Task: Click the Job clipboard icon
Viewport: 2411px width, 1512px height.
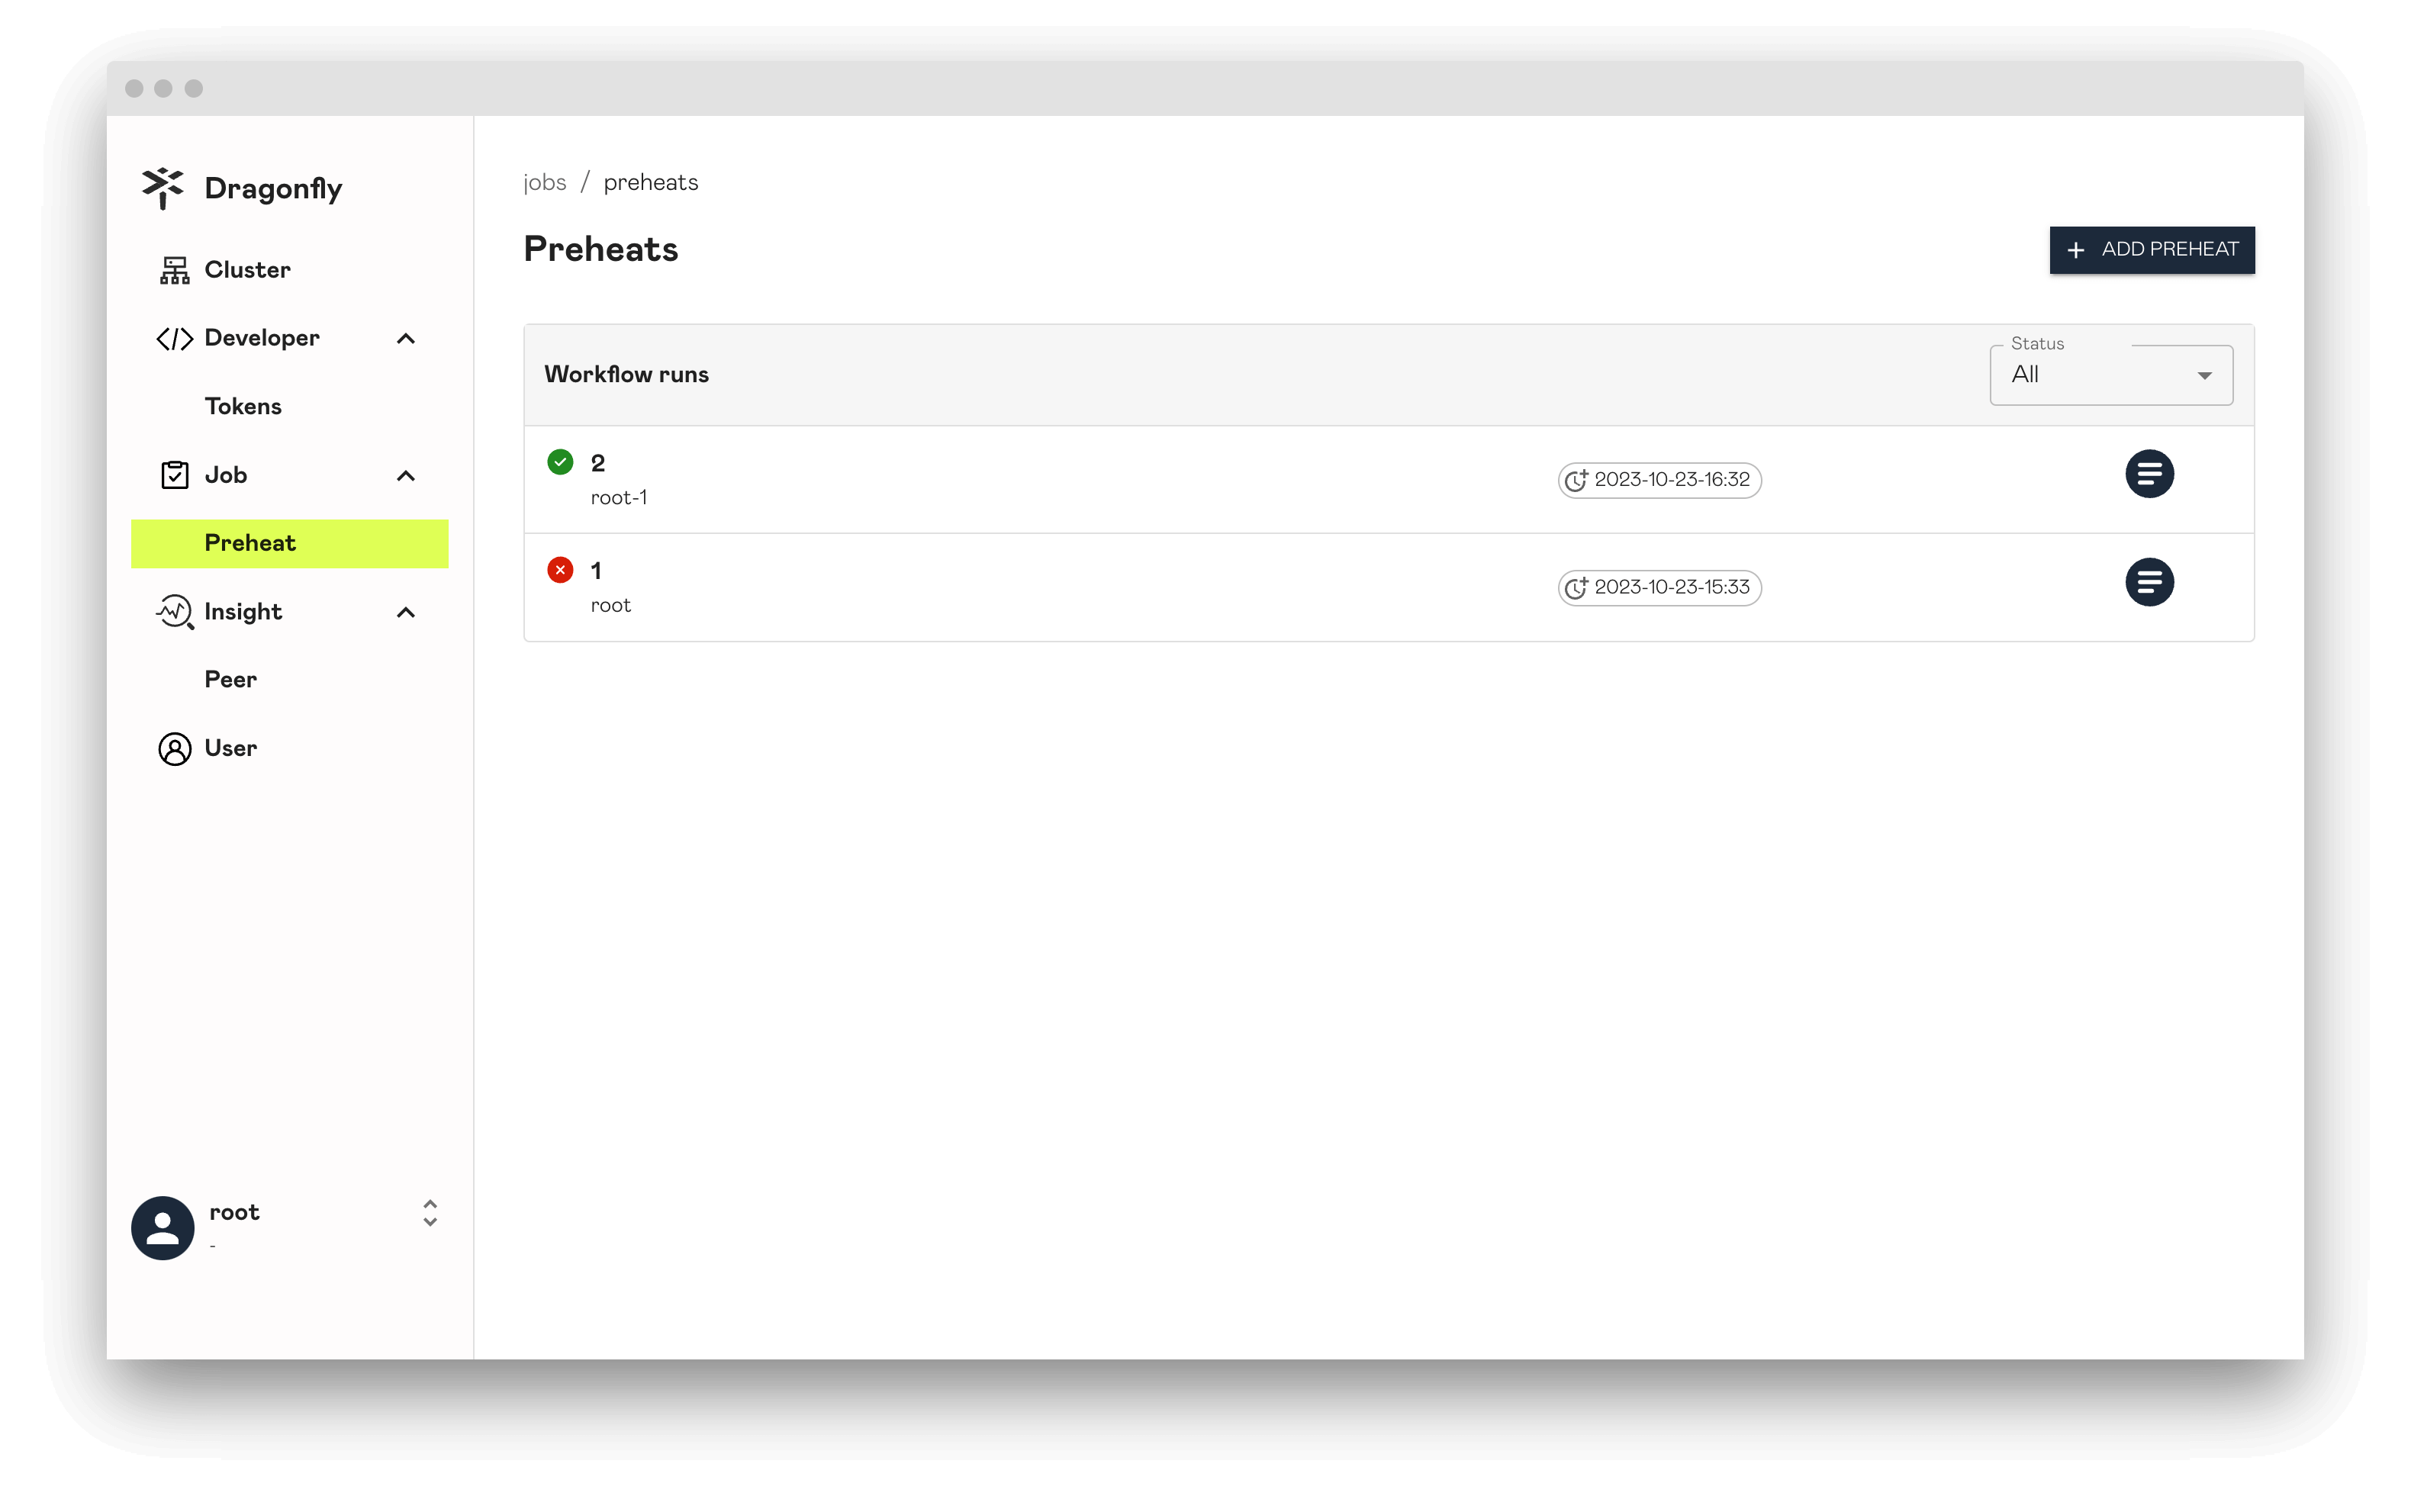Action: coord(175,475)
